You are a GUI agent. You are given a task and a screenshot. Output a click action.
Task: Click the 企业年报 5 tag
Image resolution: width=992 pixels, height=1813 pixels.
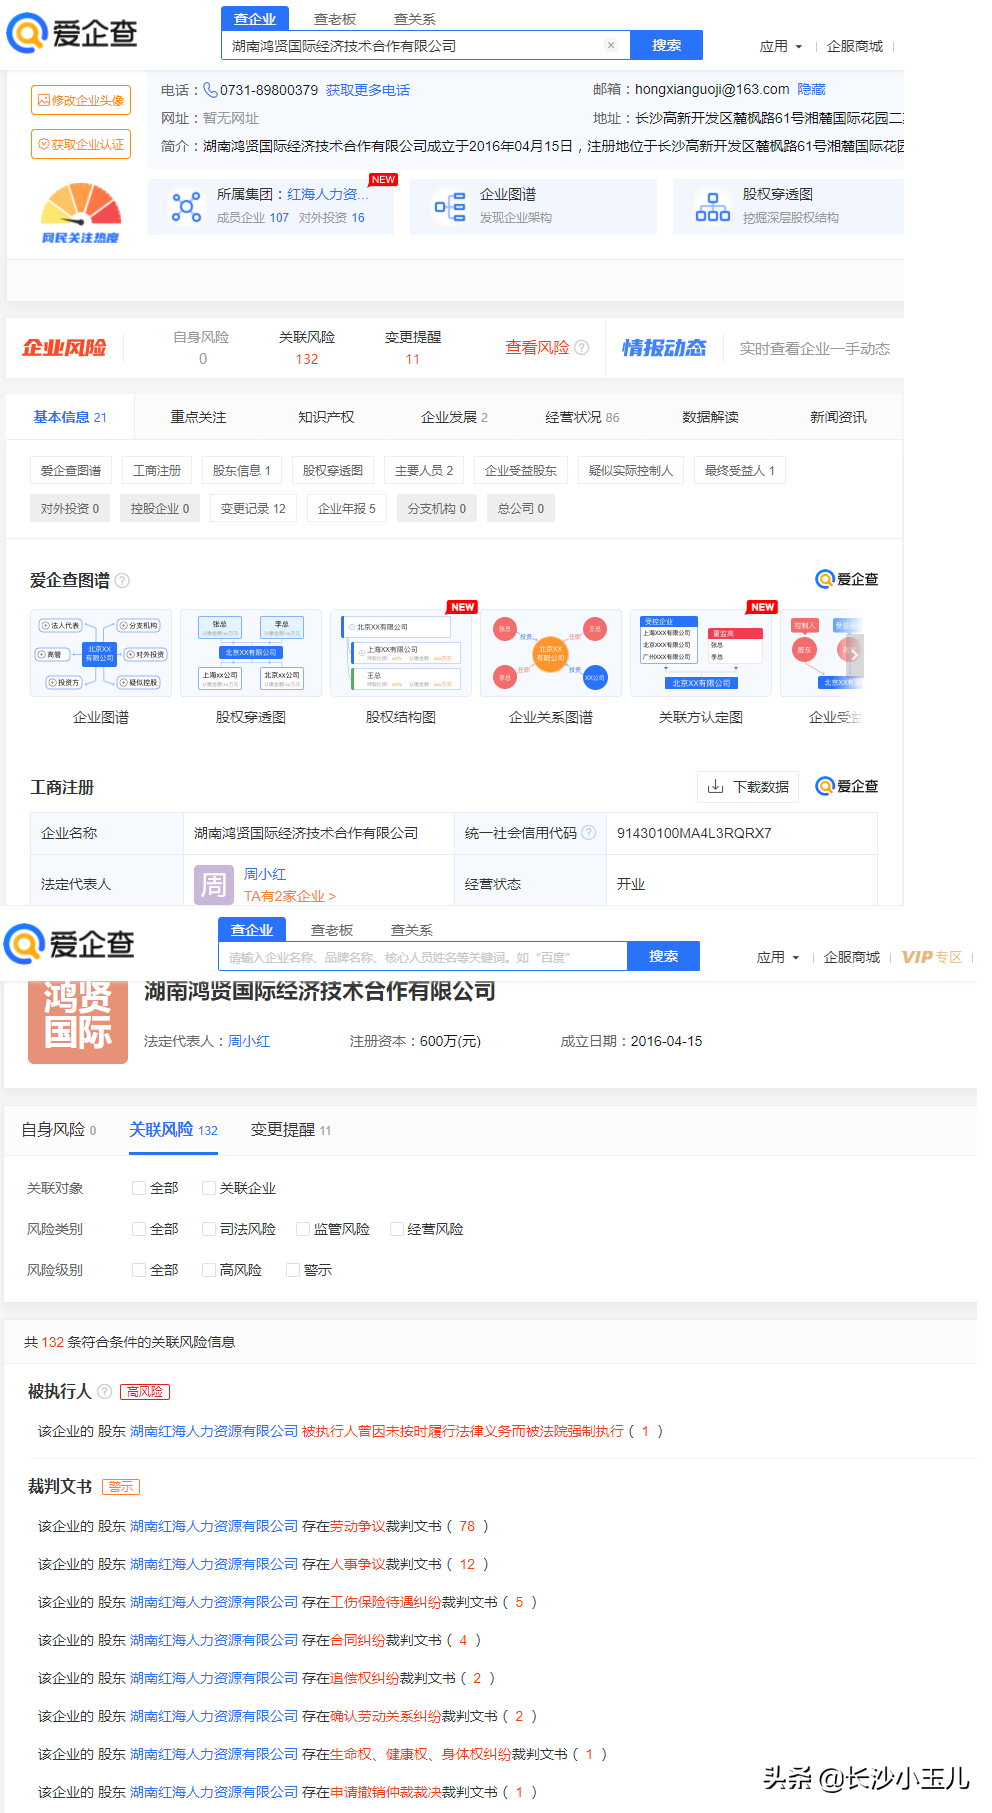pyautogui.click(x=347, y=508)
